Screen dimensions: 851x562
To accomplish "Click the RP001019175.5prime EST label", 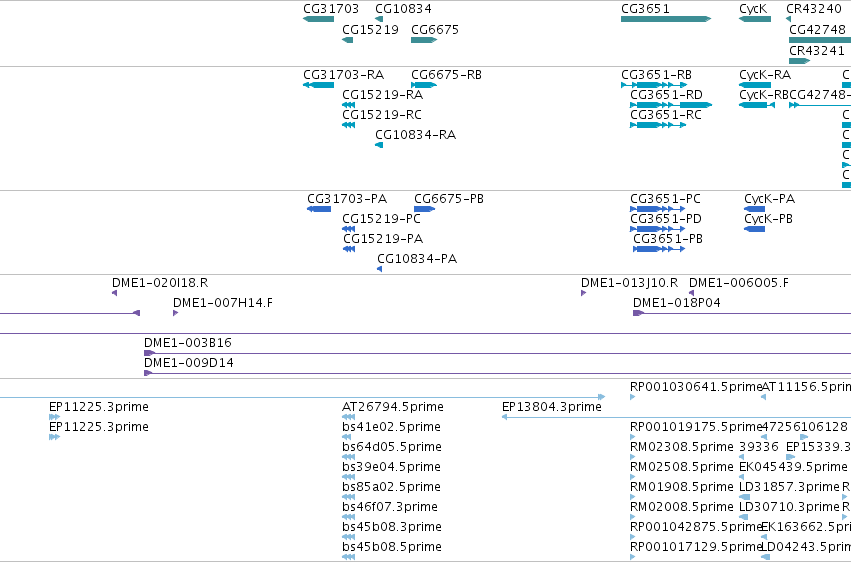I will tap(696, 427).
